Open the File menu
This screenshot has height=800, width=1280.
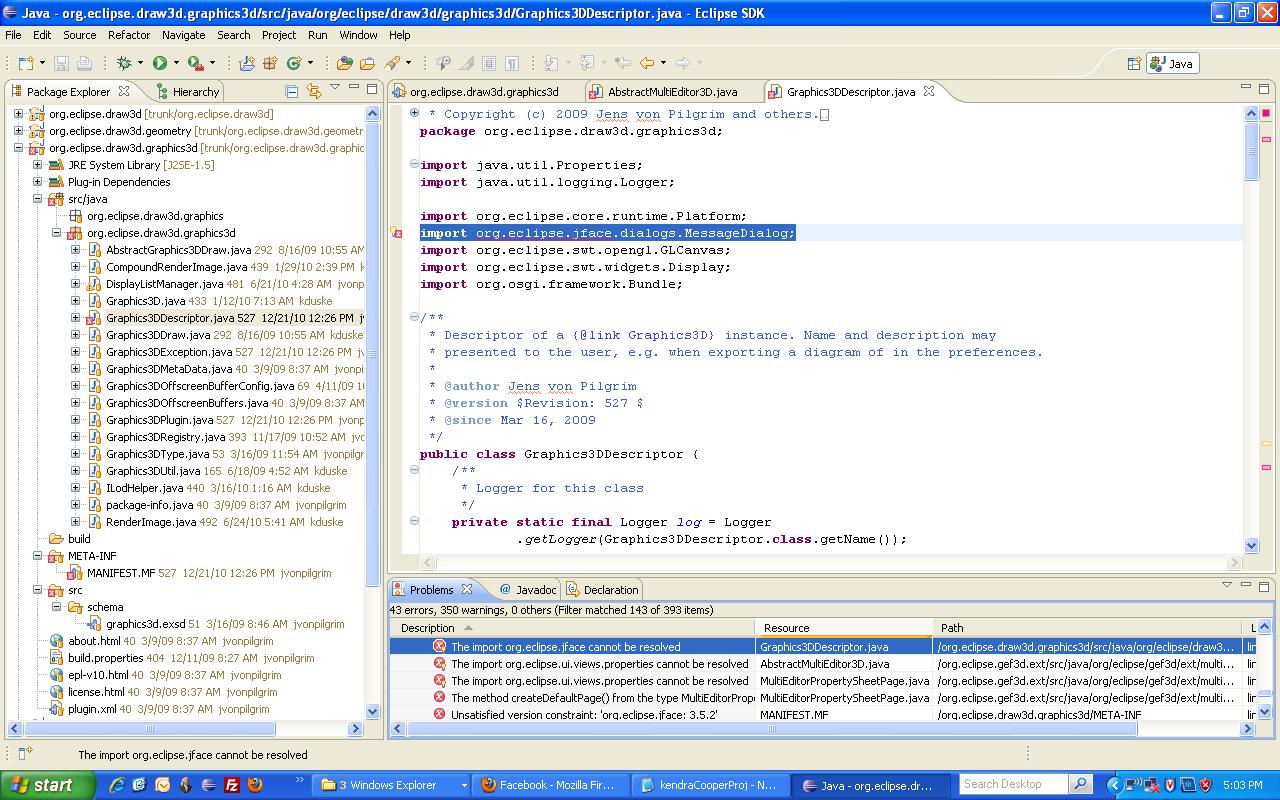point(13,35)
